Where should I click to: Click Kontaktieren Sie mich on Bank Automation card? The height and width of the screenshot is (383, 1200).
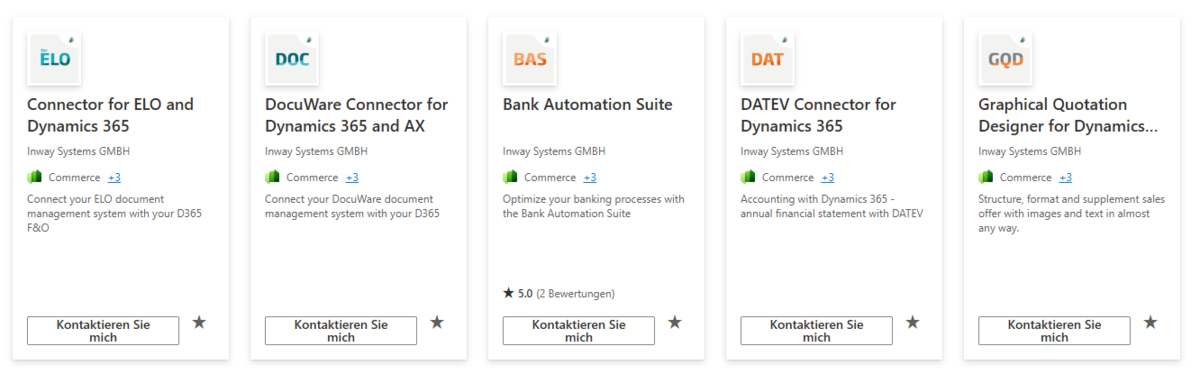(579, 331)
